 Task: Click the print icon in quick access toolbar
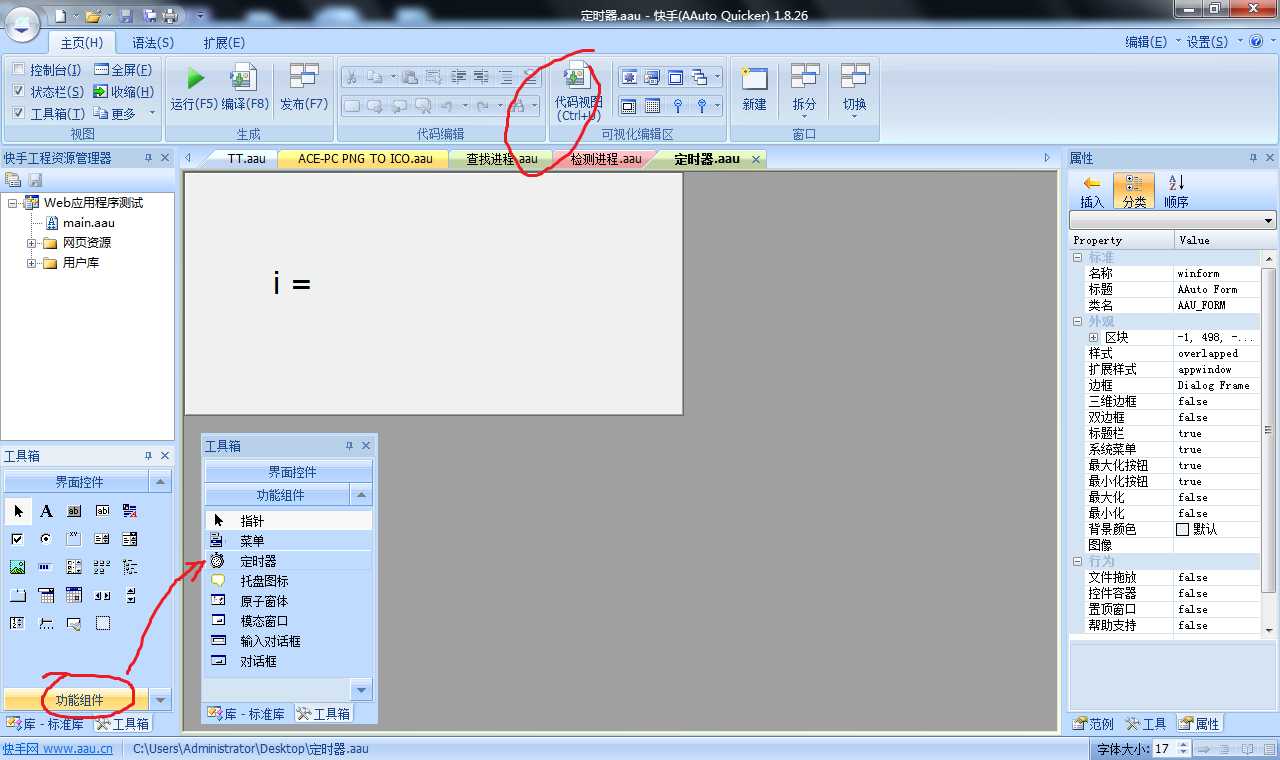pos(170,16)
